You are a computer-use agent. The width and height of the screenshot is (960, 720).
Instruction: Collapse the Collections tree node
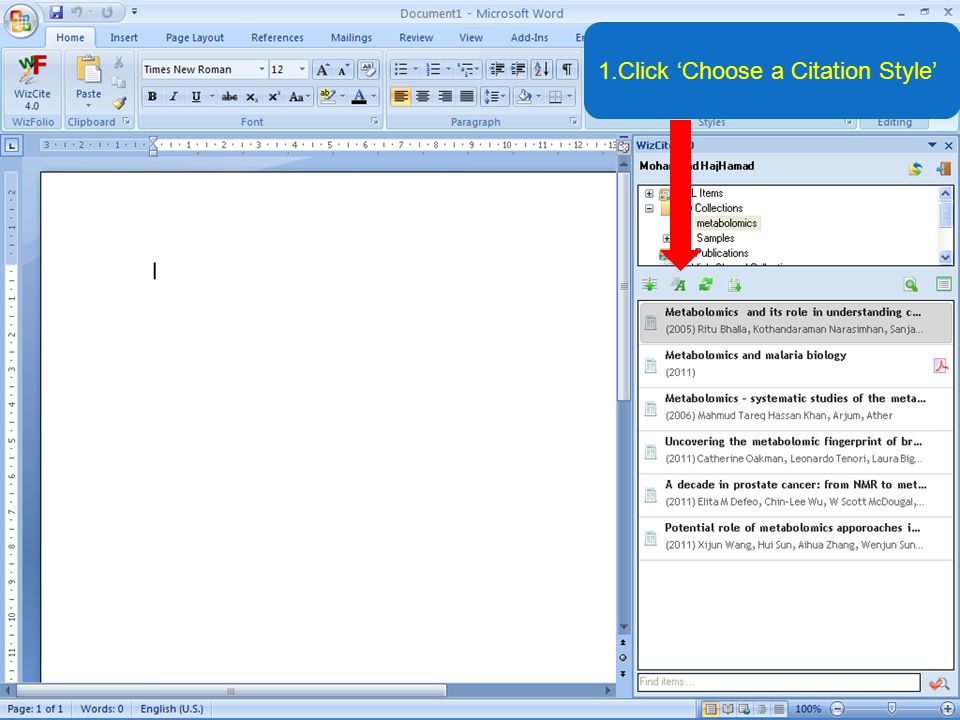coord(649,208)
